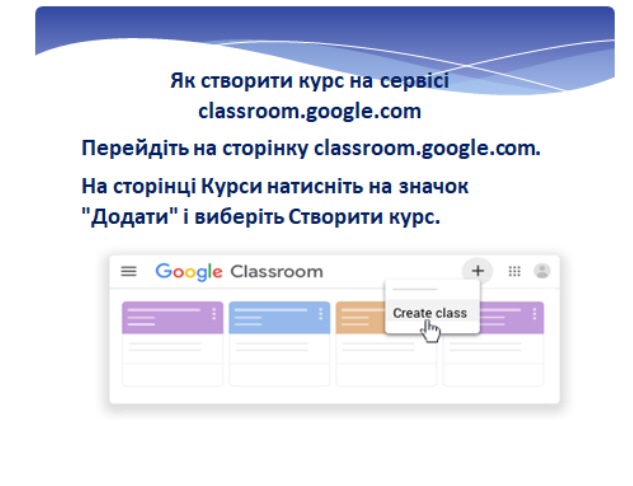The width and height of the screenshot is (633, 486).
Task: Click the classroom.google.com text in the title
Action: pos(309,108)
